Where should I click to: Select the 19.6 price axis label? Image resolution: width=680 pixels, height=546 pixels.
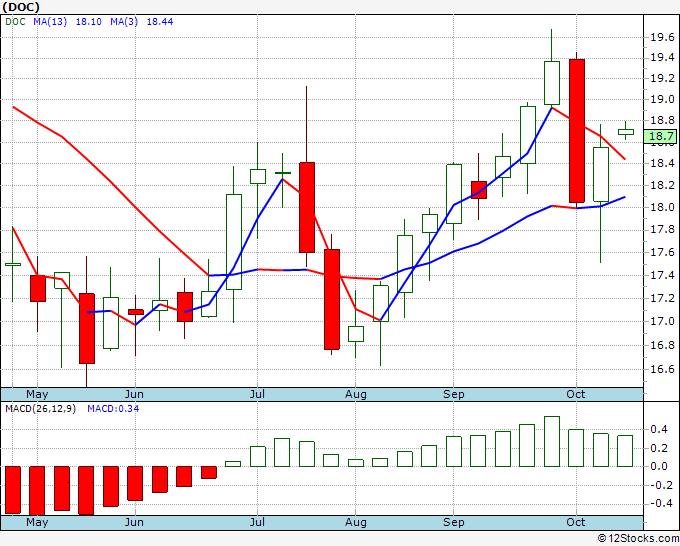coord(662,37)
